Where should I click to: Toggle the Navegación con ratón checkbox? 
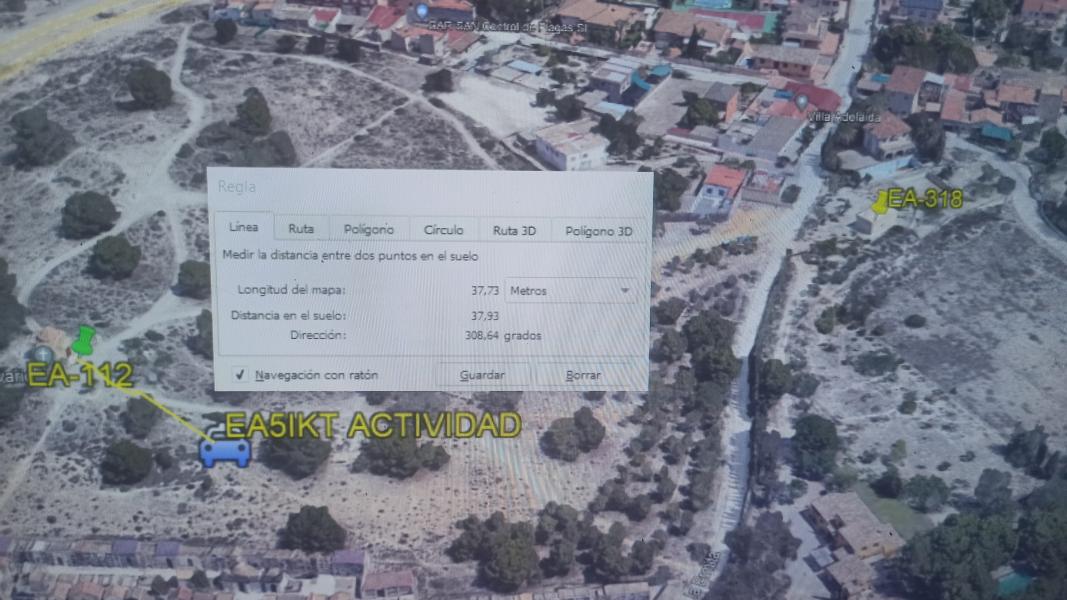coord(240,375)
